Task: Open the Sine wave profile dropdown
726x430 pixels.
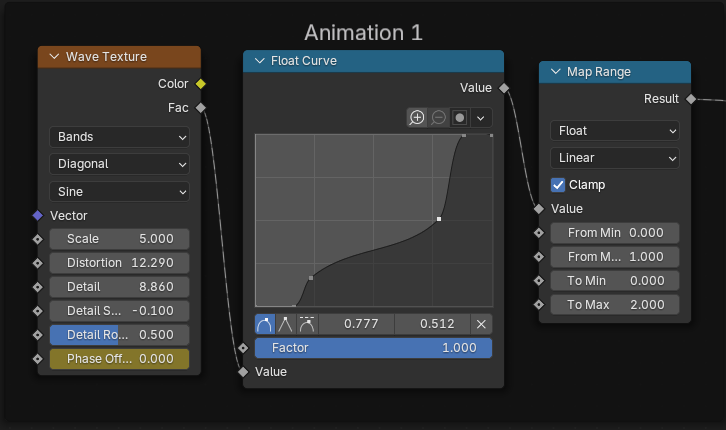Action: pos(119,191)
